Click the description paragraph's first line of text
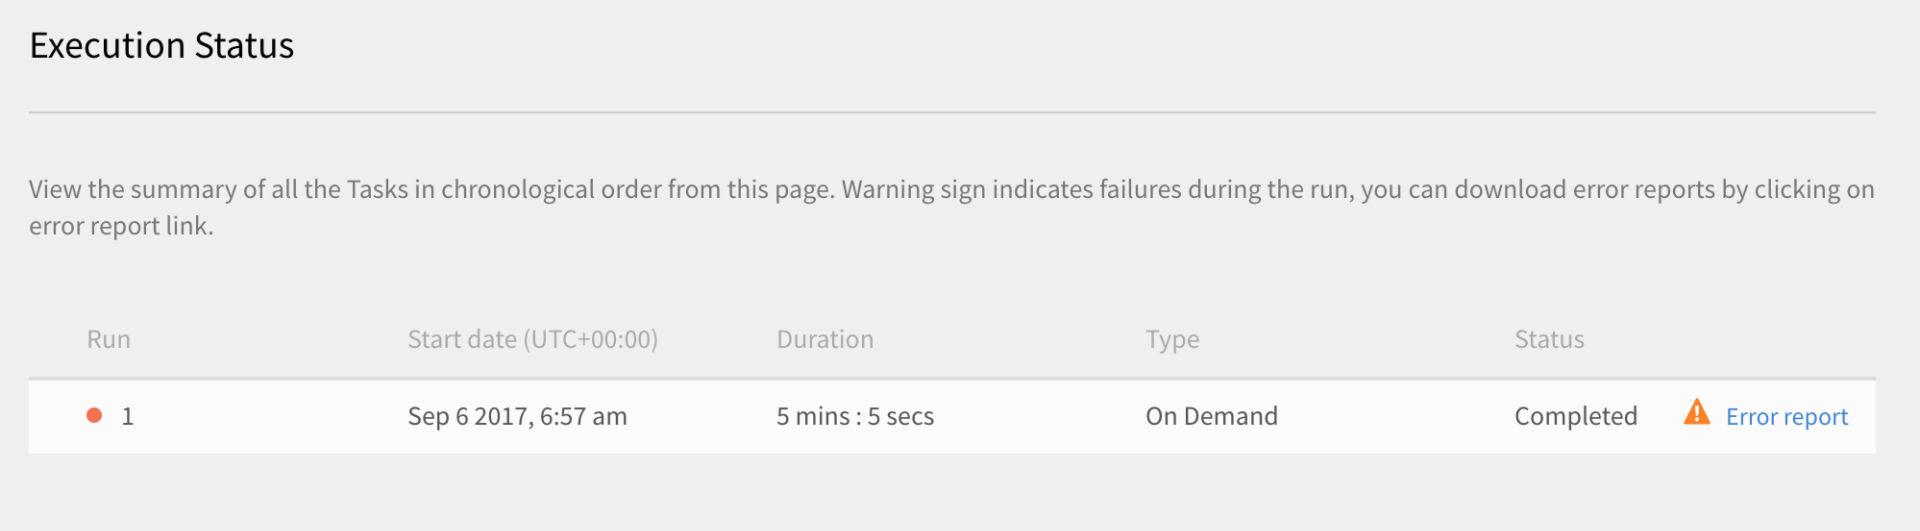This screenshot has width=1920, height=531. click(x=950, y=189)
